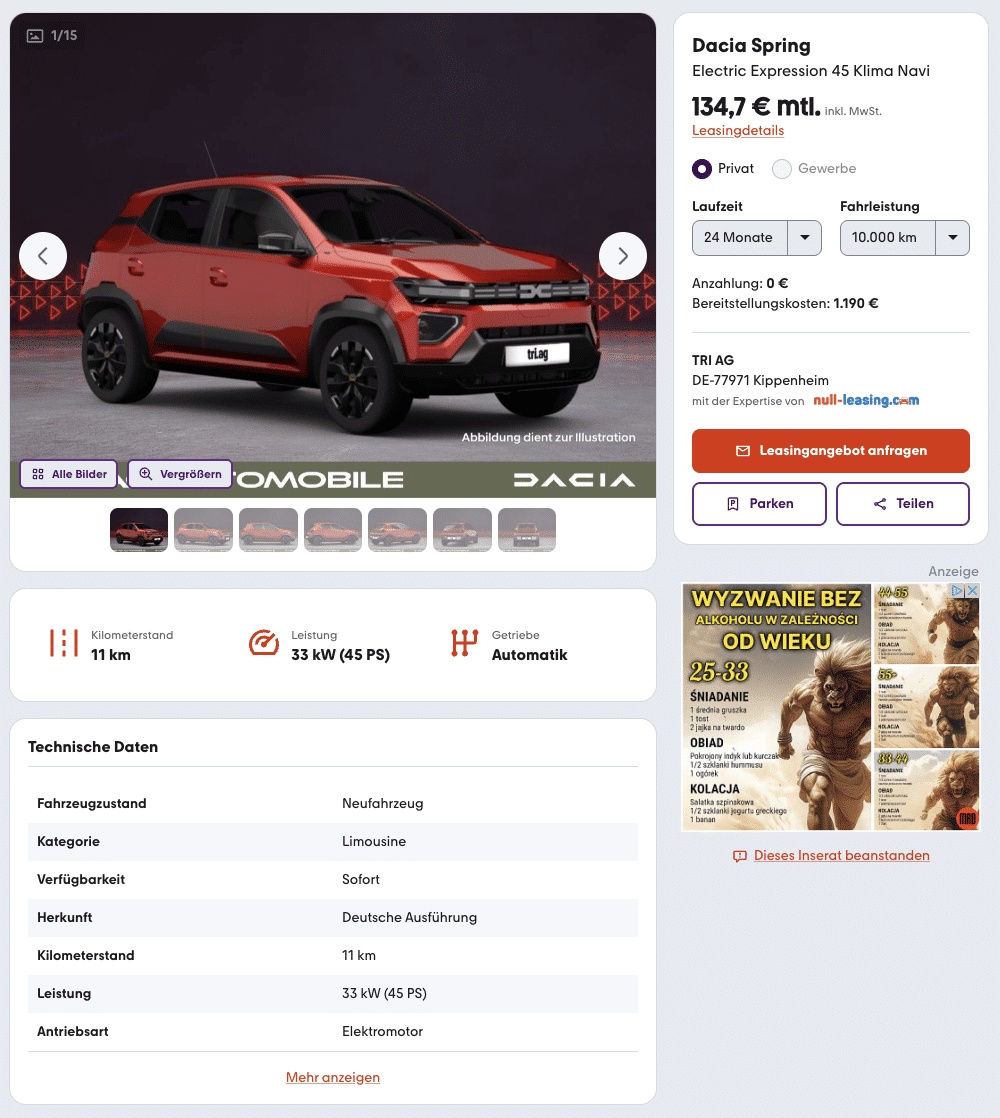The image size is (1000, 1118).
Task: Request offer via Leasingangebot anfragen
Action: click(x=831, y=451)
